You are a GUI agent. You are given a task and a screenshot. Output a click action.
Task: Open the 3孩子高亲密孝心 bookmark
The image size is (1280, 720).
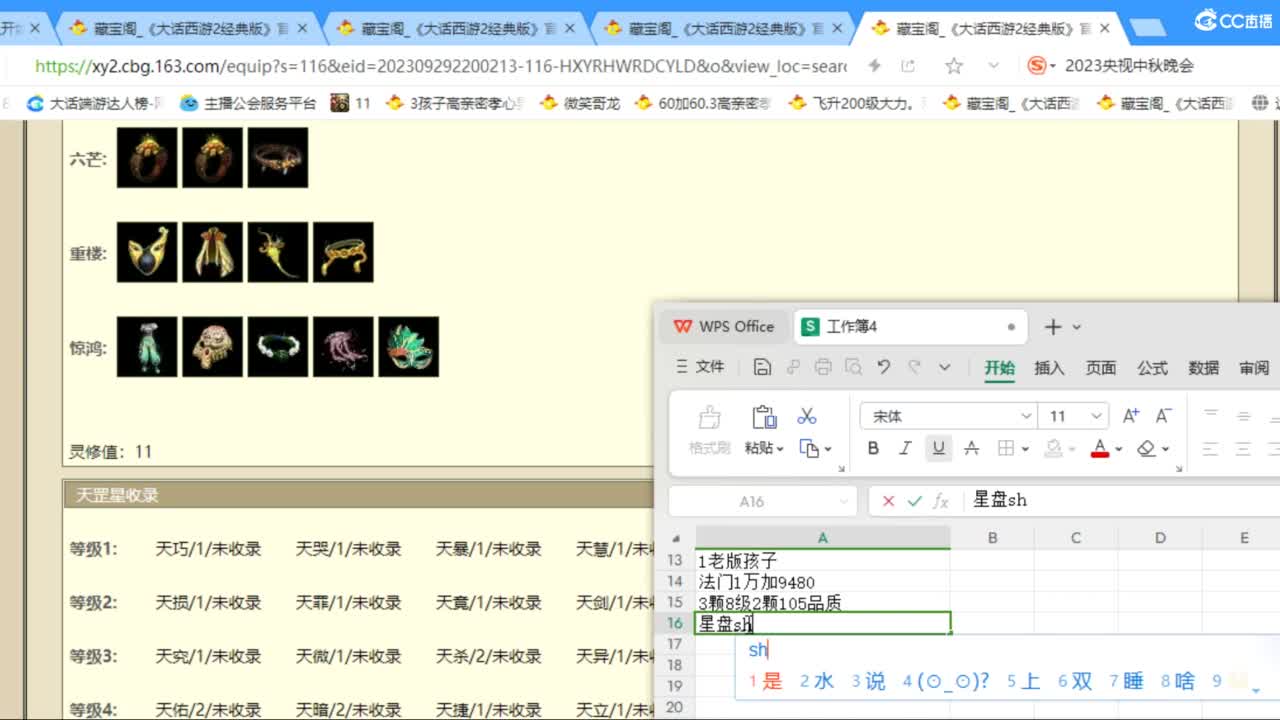click(x=454, y=103)
